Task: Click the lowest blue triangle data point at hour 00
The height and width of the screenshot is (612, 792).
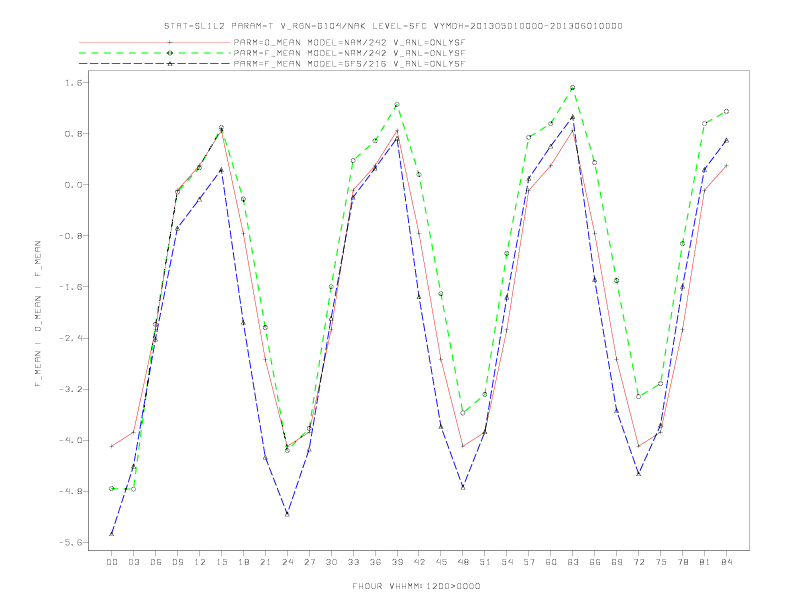Action: click(112, 534)
